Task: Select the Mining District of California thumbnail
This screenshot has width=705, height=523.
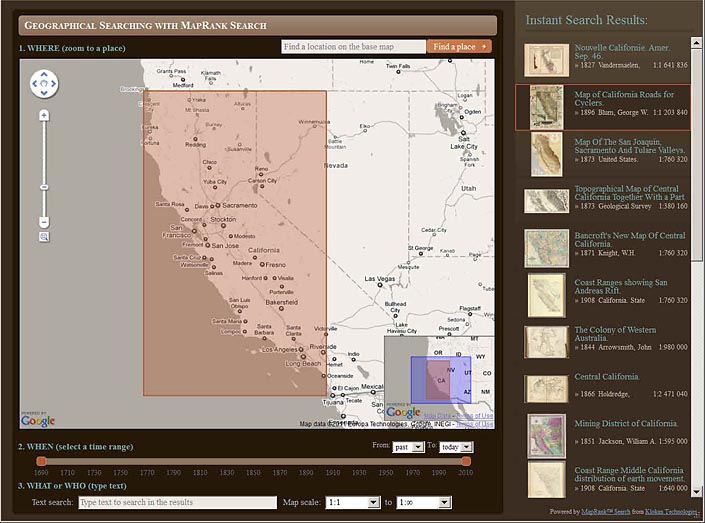Action: 547,435
